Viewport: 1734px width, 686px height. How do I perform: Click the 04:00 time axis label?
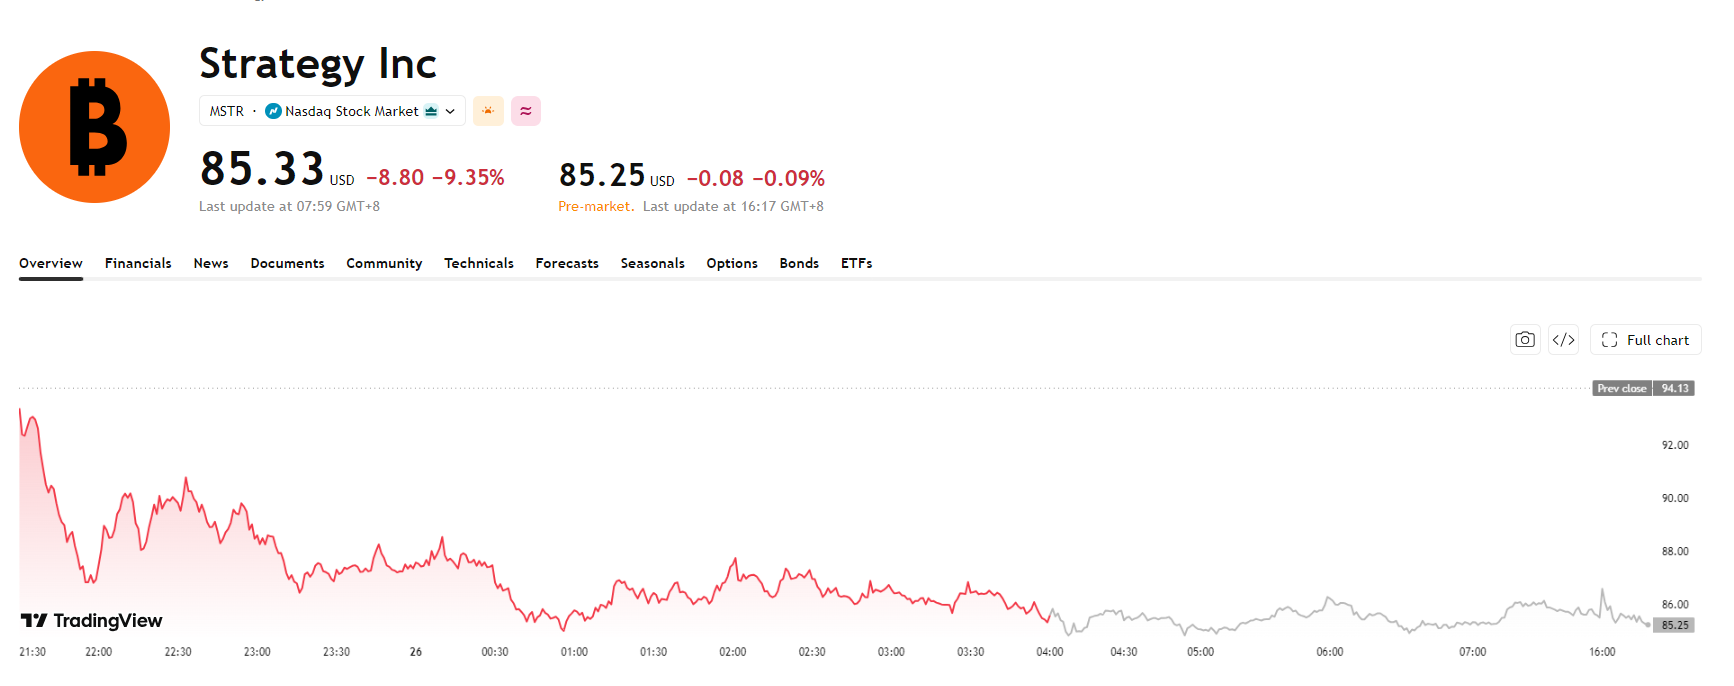point(1050,652)
